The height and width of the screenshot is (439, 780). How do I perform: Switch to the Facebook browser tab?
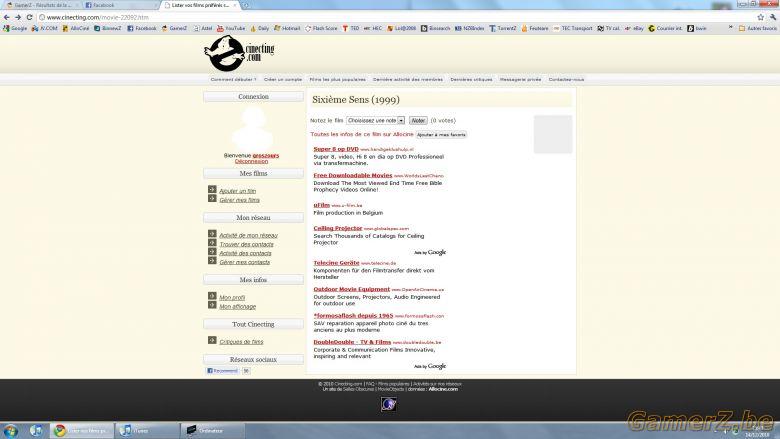pos(119,5)
